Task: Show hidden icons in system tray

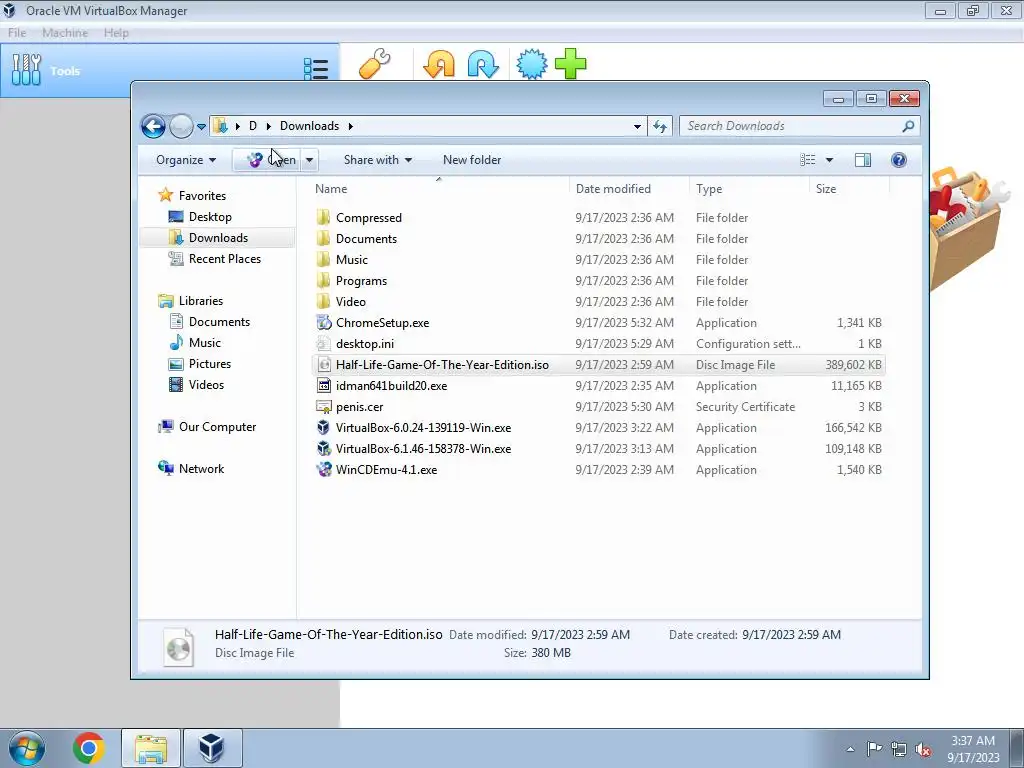Action: point(850,749)
